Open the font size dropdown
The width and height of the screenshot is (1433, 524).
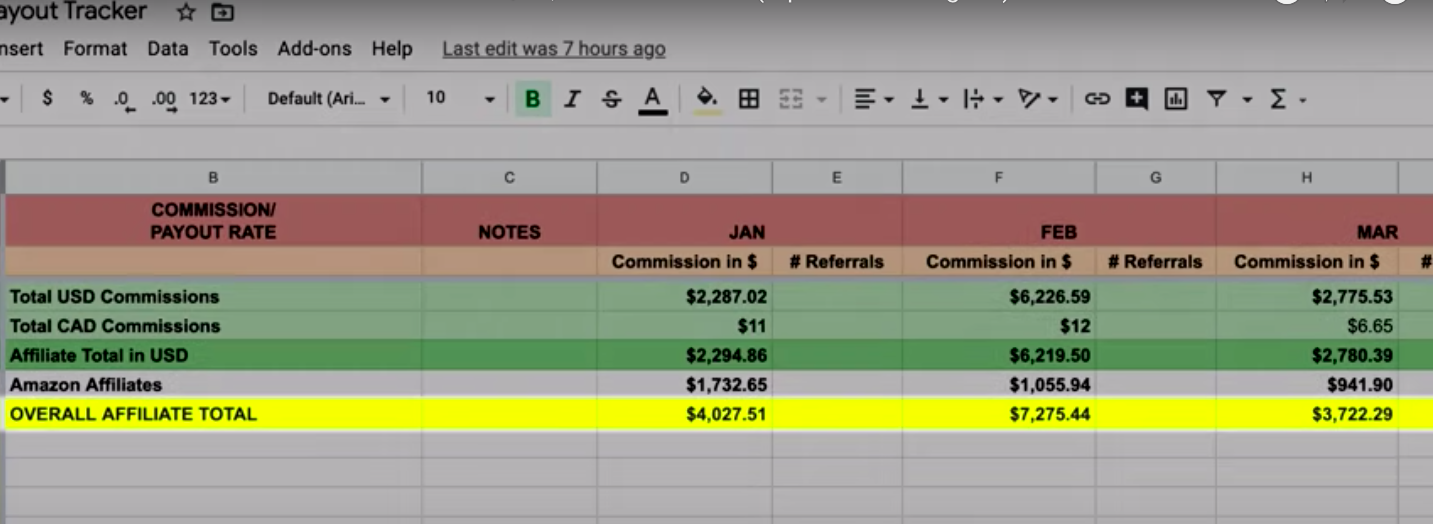click(x=460, y=99)
